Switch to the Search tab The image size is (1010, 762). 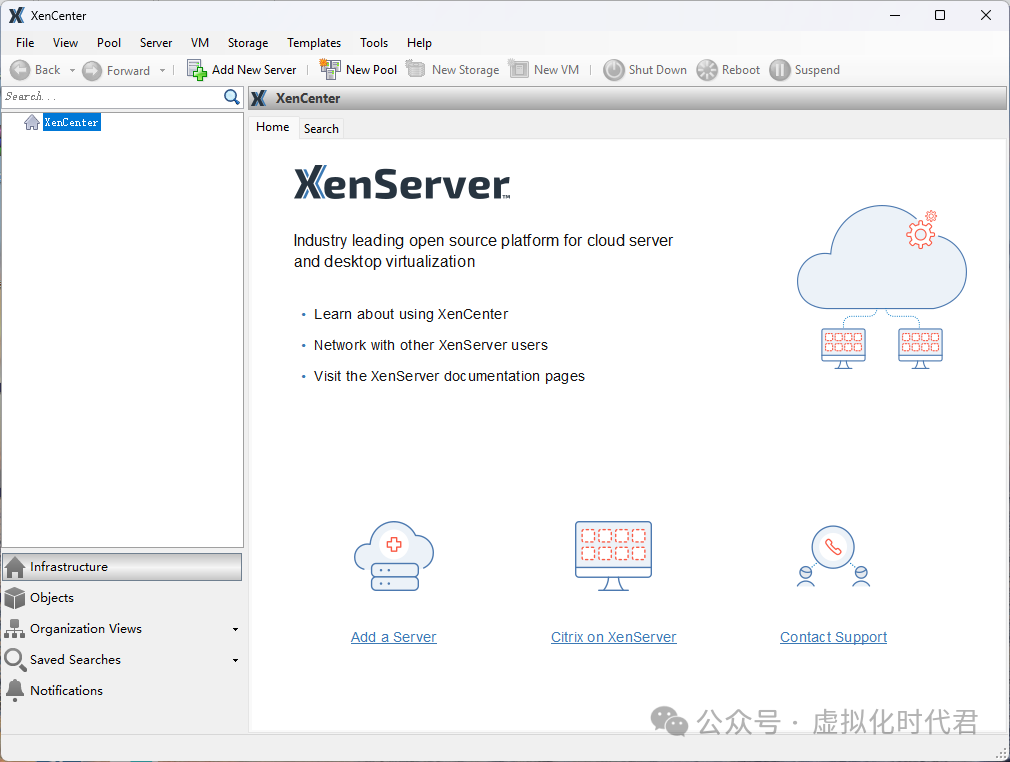[321, 128]
